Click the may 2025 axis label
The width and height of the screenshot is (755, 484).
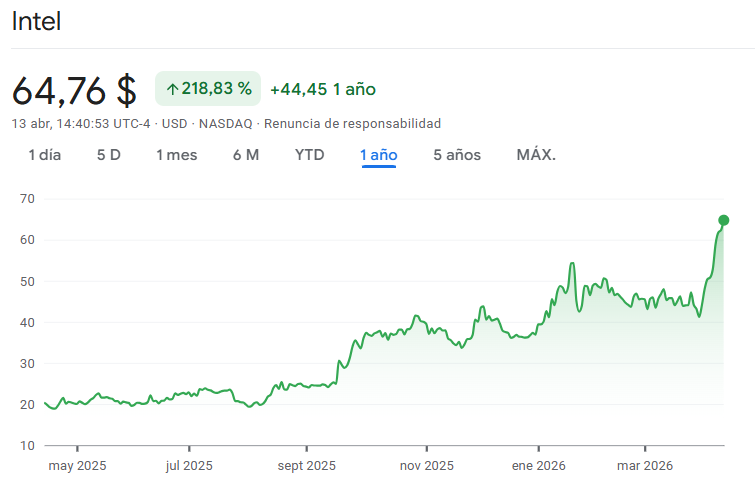(77, 466)
